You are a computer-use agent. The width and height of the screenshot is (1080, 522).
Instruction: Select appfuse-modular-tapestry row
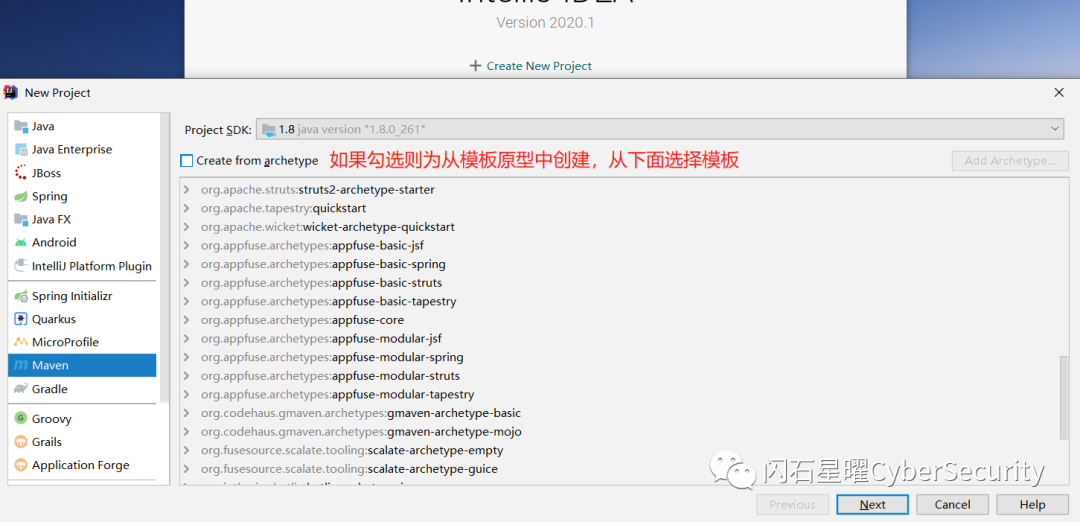point(619,395)
